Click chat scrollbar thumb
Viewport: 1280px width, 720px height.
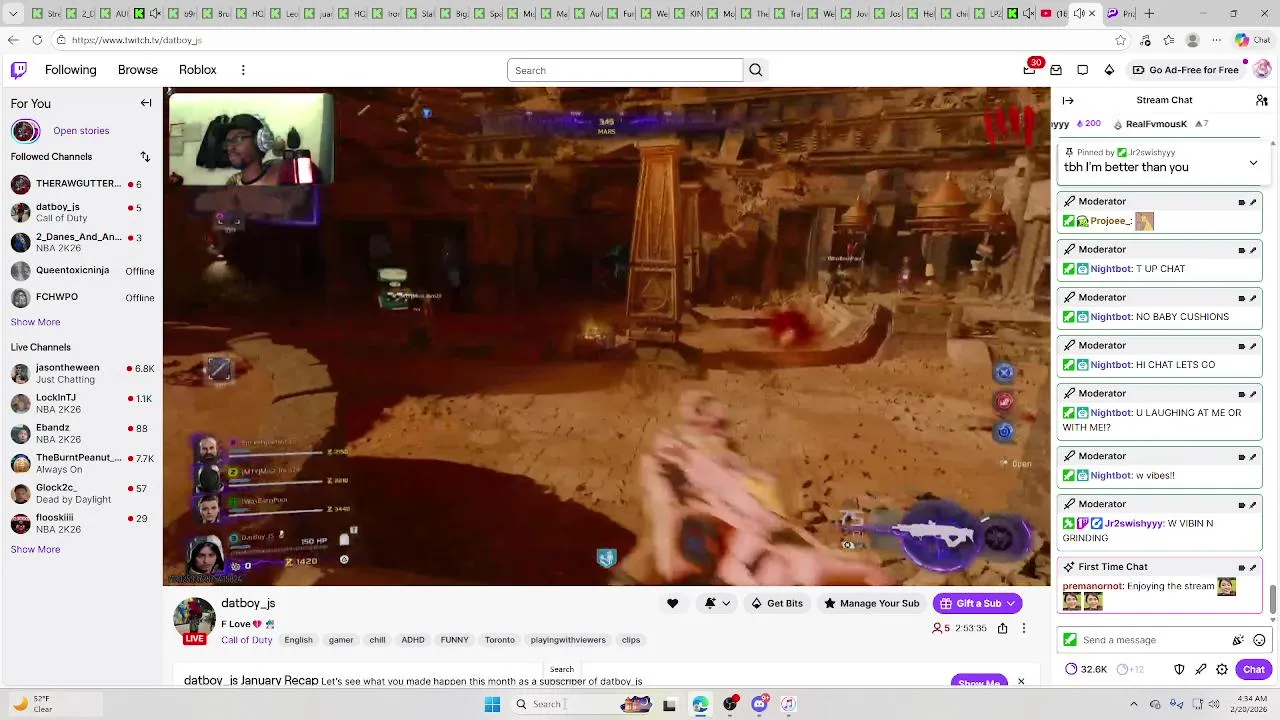pos(1273,598)
